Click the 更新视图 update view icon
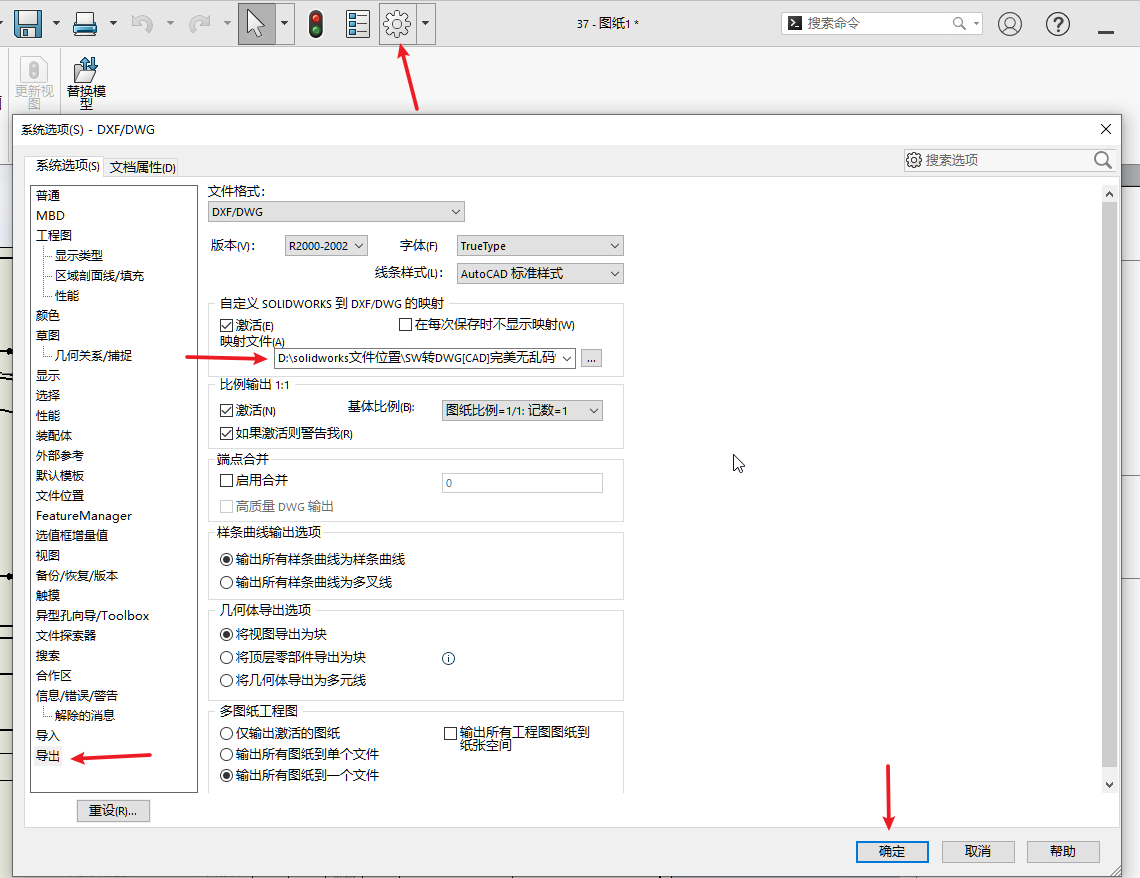Screen dimensions: 1140x878 (33, 82)
